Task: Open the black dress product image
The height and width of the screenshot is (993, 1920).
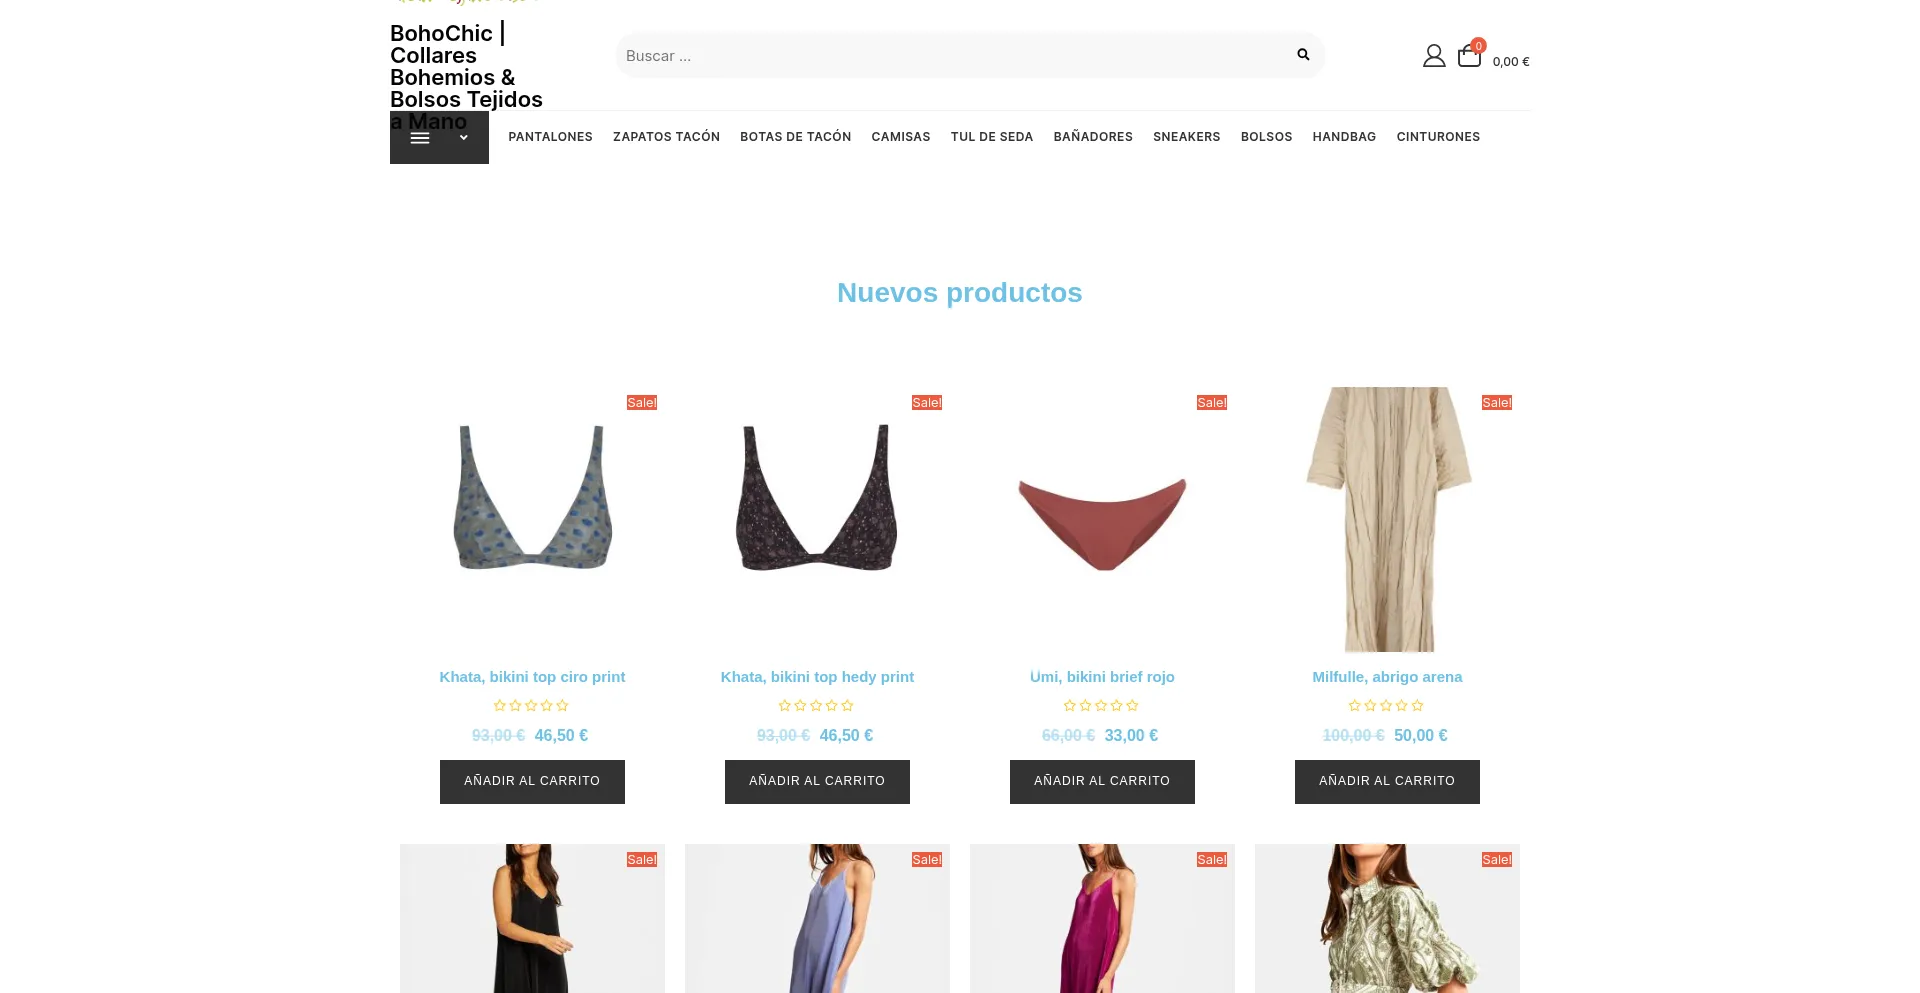Action: coord(532,918)
